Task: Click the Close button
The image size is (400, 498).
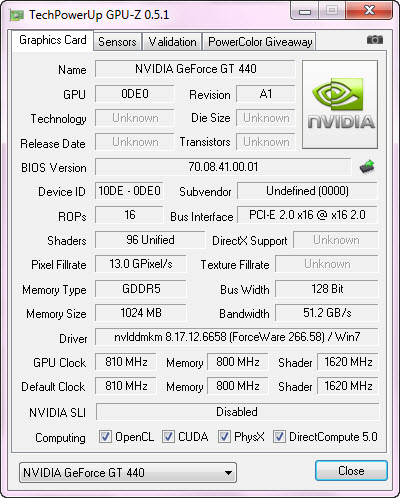Action: pyautogui.click(x=351, y=471)
